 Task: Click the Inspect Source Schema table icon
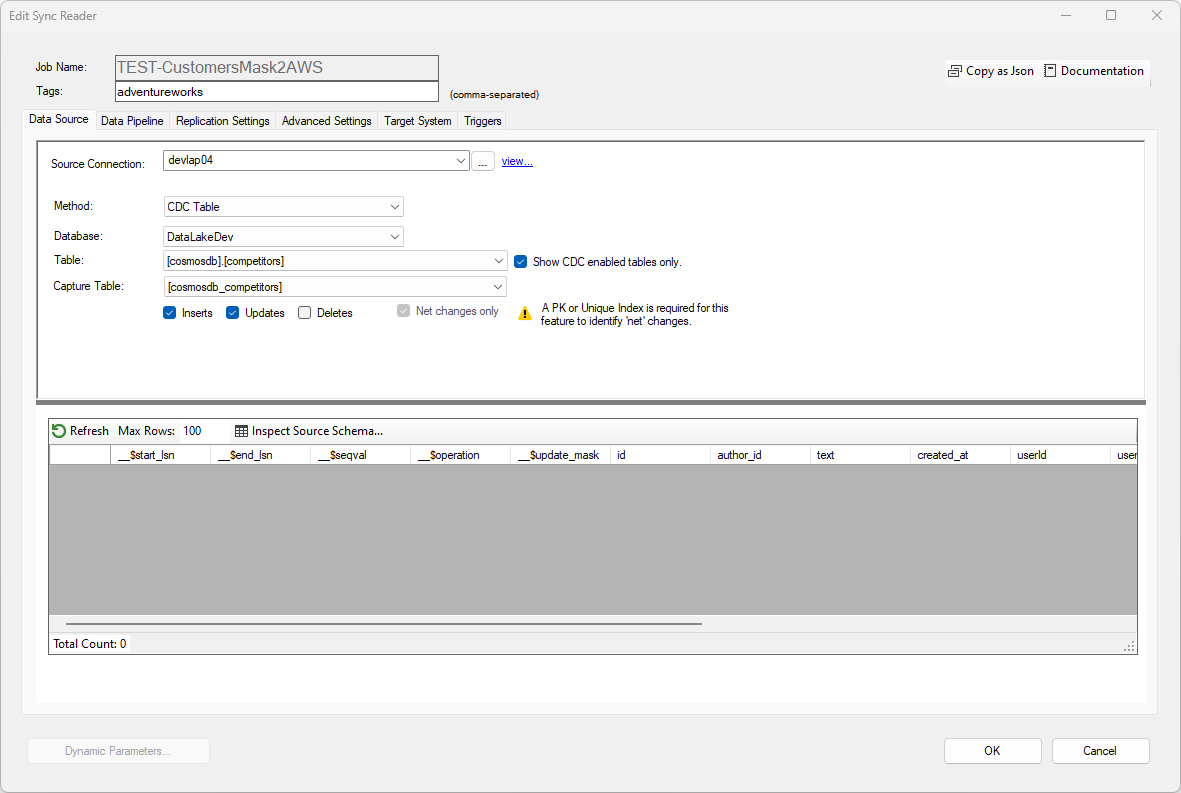point(241,432)
